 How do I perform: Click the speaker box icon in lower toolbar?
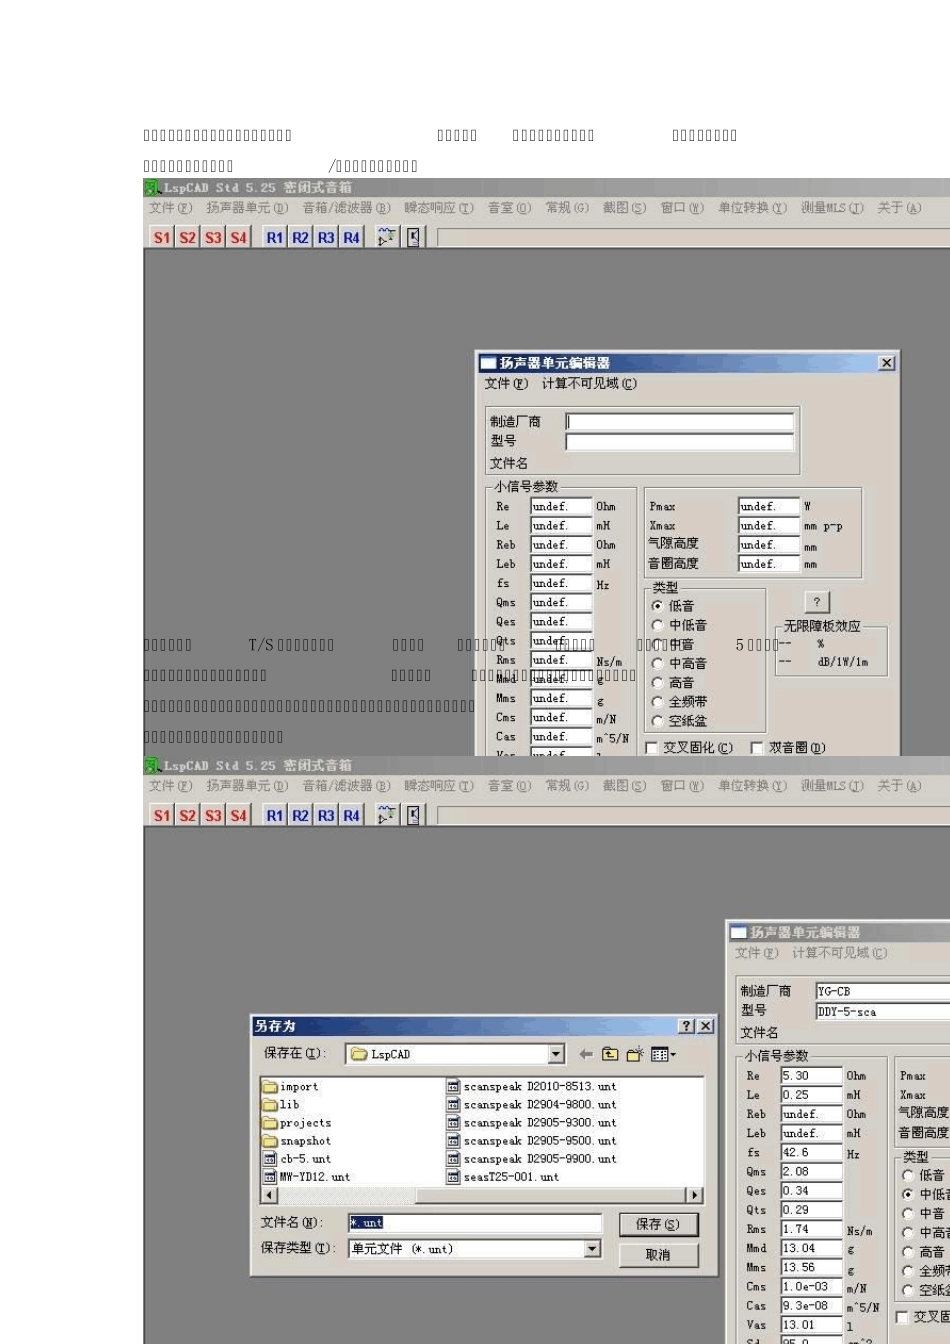414,815
